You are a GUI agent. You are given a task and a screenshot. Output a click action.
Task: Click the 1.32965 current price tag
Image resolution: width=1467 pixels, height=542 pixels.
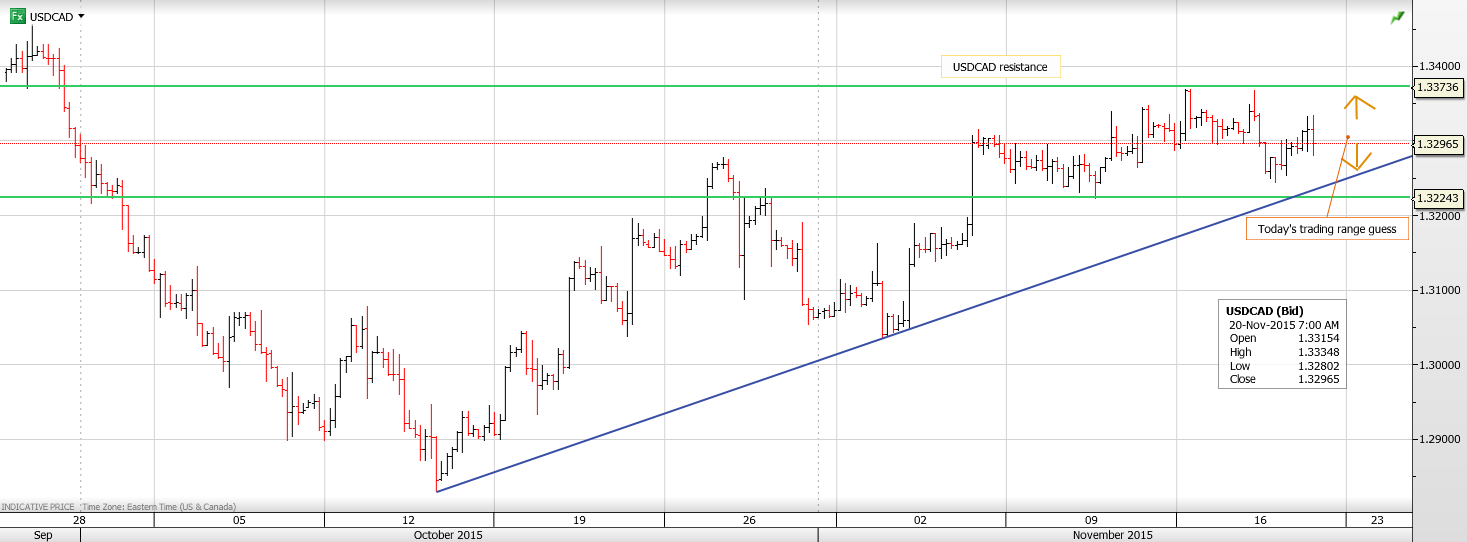coord(1439,144)
